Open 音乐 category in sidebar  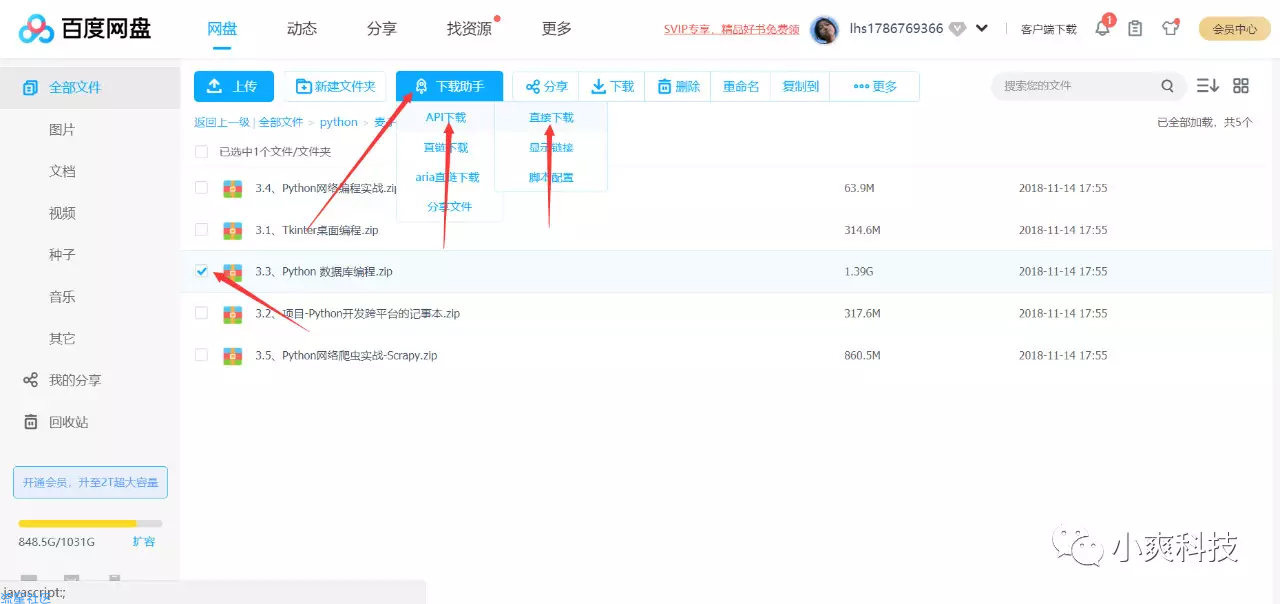62,297
